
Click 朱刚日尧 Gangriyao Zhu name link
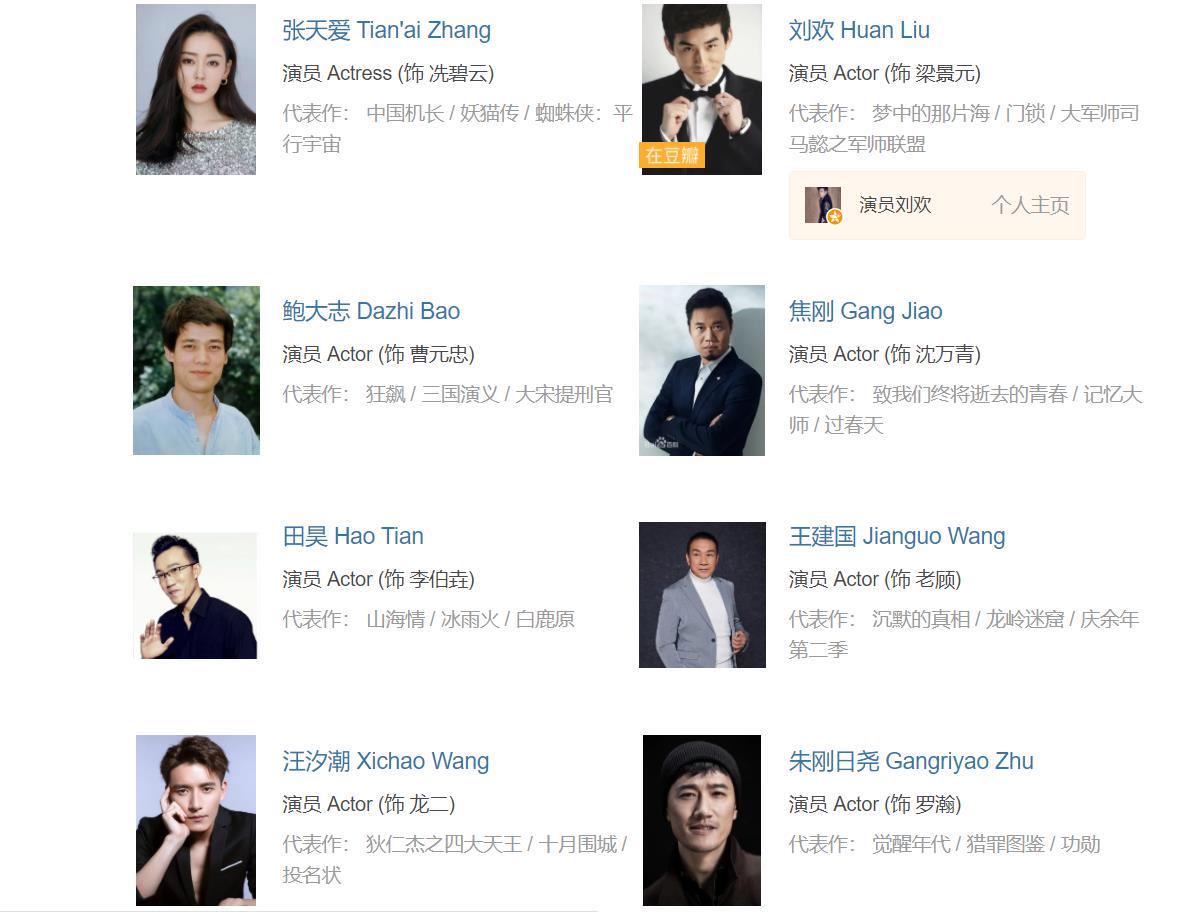click(x=911, y=761)
